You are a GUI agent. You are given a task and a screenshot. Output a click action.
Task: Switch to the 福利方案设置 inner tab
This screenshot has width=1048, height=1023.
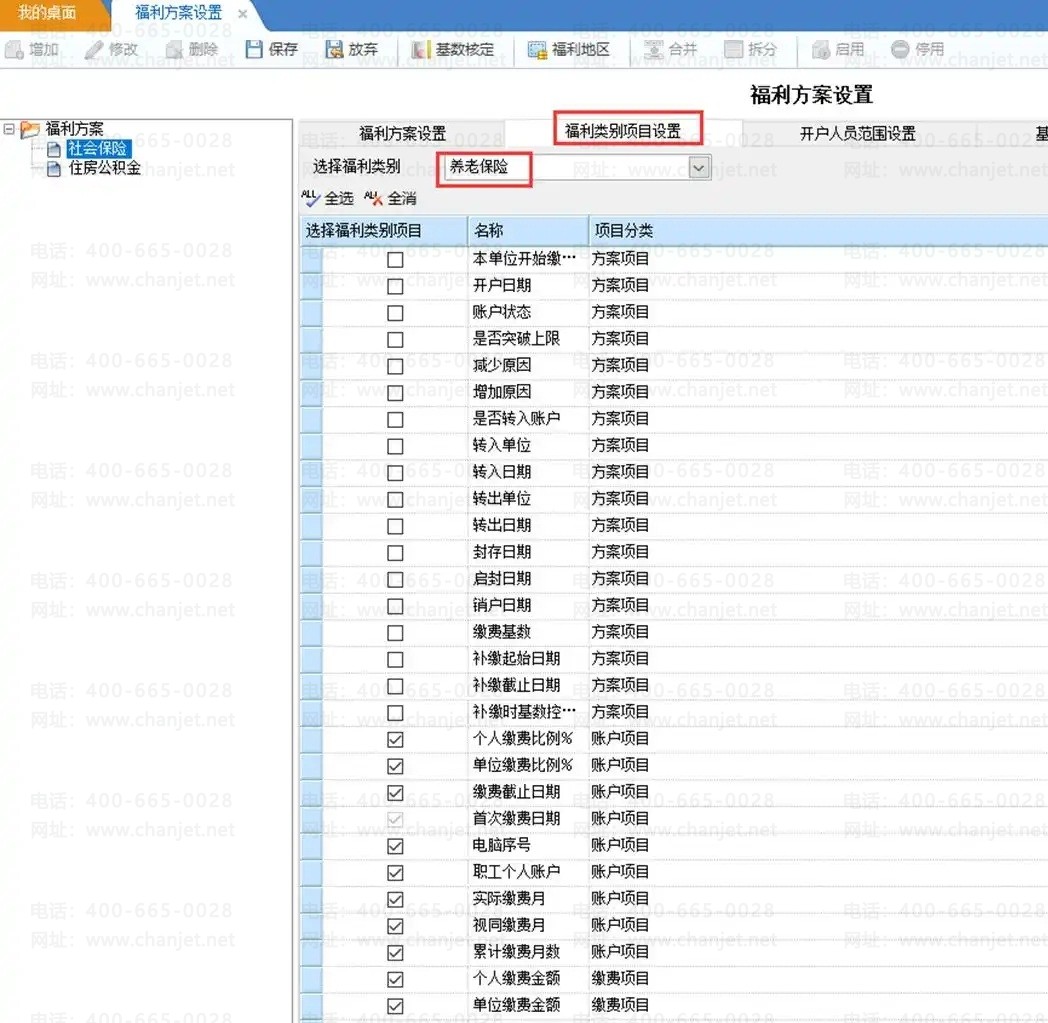pos(402,133)
